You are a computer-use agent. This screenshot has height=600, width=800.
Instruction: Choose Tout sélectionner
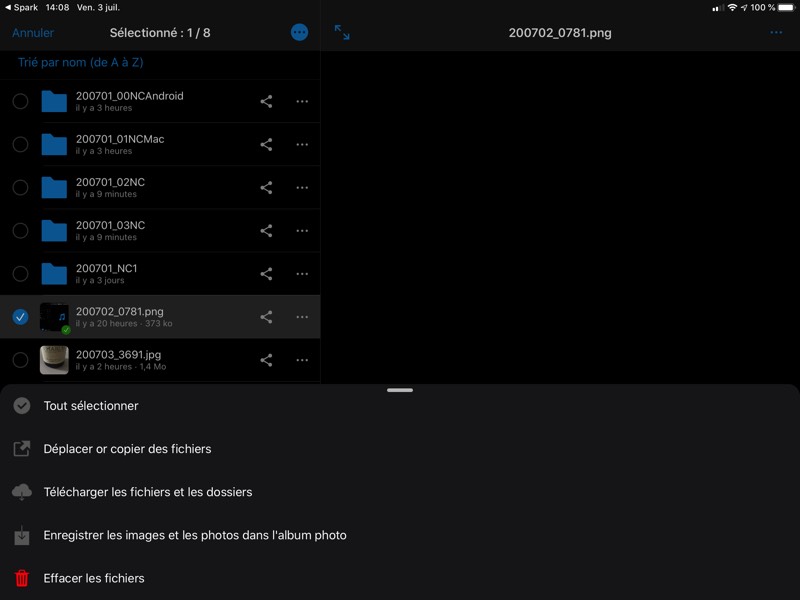pos(91,406)
